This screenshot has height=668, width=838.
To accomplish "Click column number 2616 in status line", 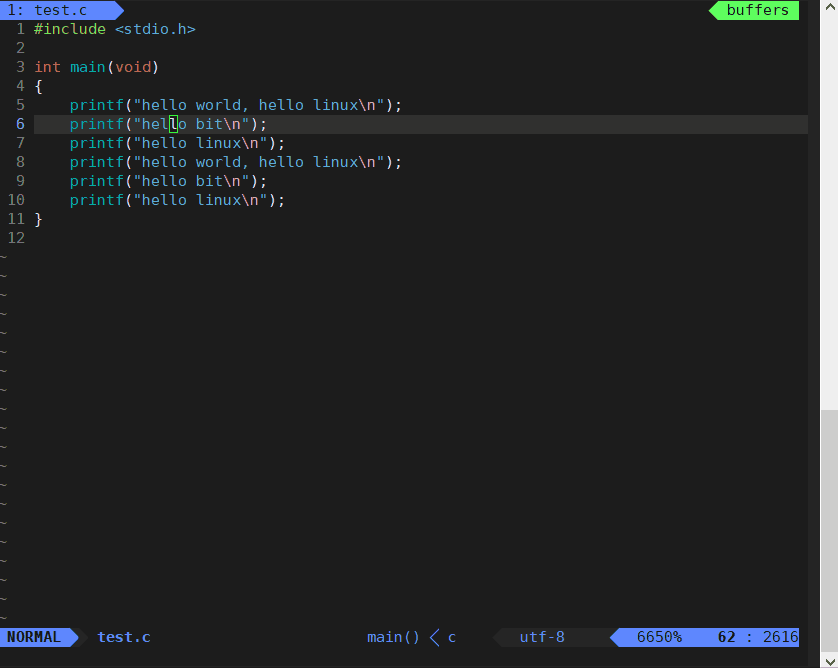I will coord(780,637).
